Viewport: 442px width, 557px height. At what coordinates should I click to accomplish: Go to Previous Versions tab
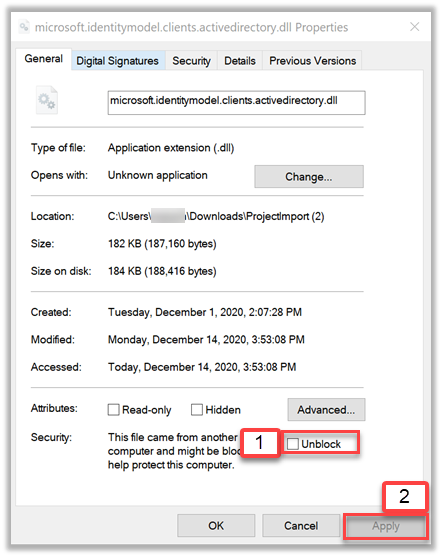click(x=312, y=61)
